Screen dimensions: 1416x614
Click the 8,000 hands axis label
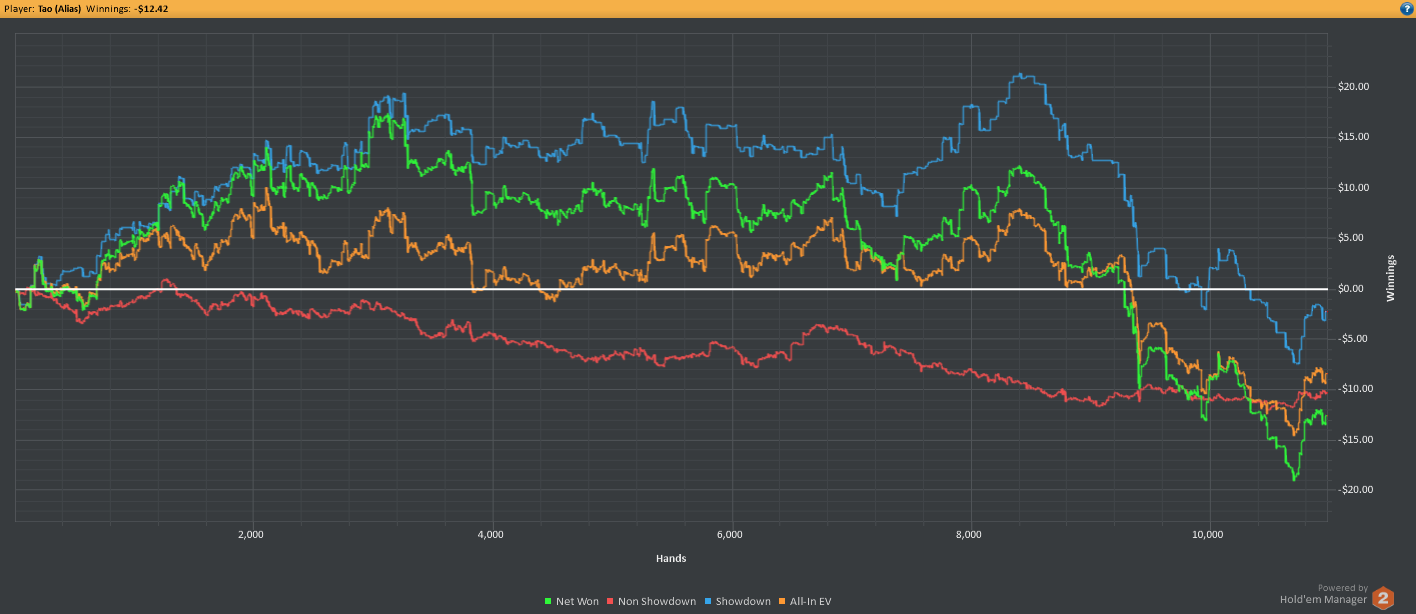pos(970,535)
